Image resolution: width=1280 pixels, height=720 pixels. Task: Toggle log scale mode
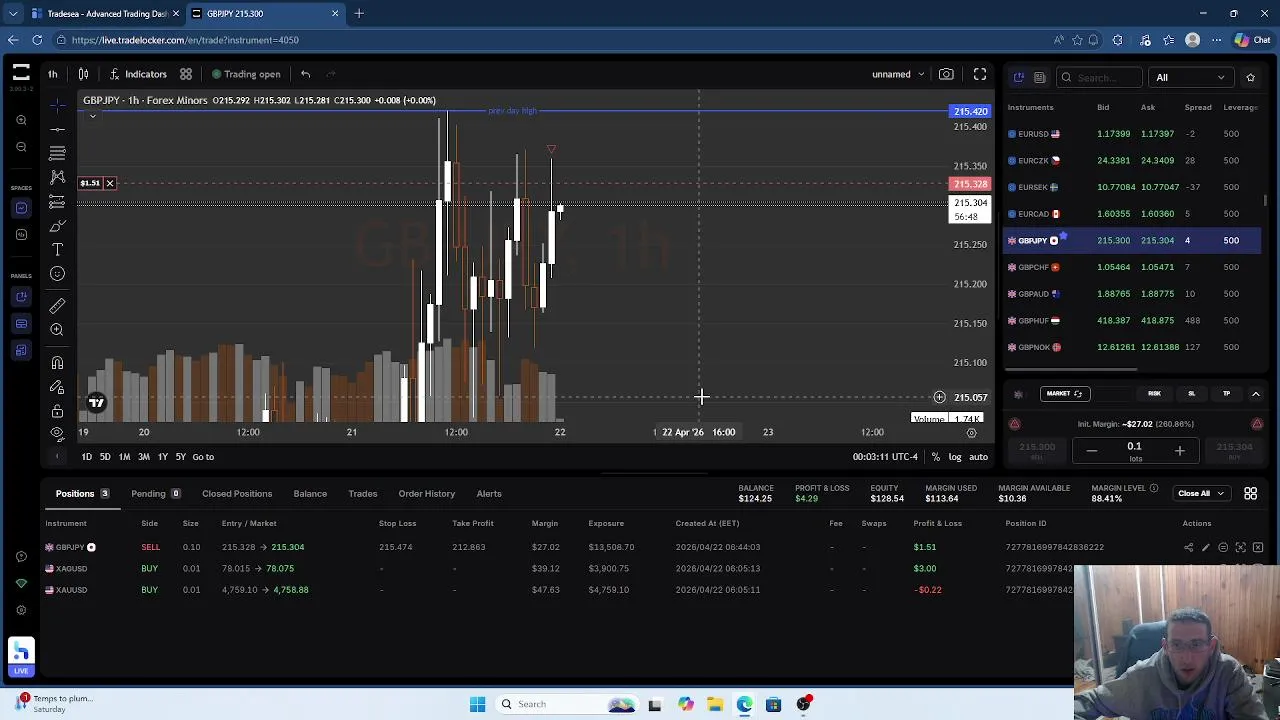point(955,457)
